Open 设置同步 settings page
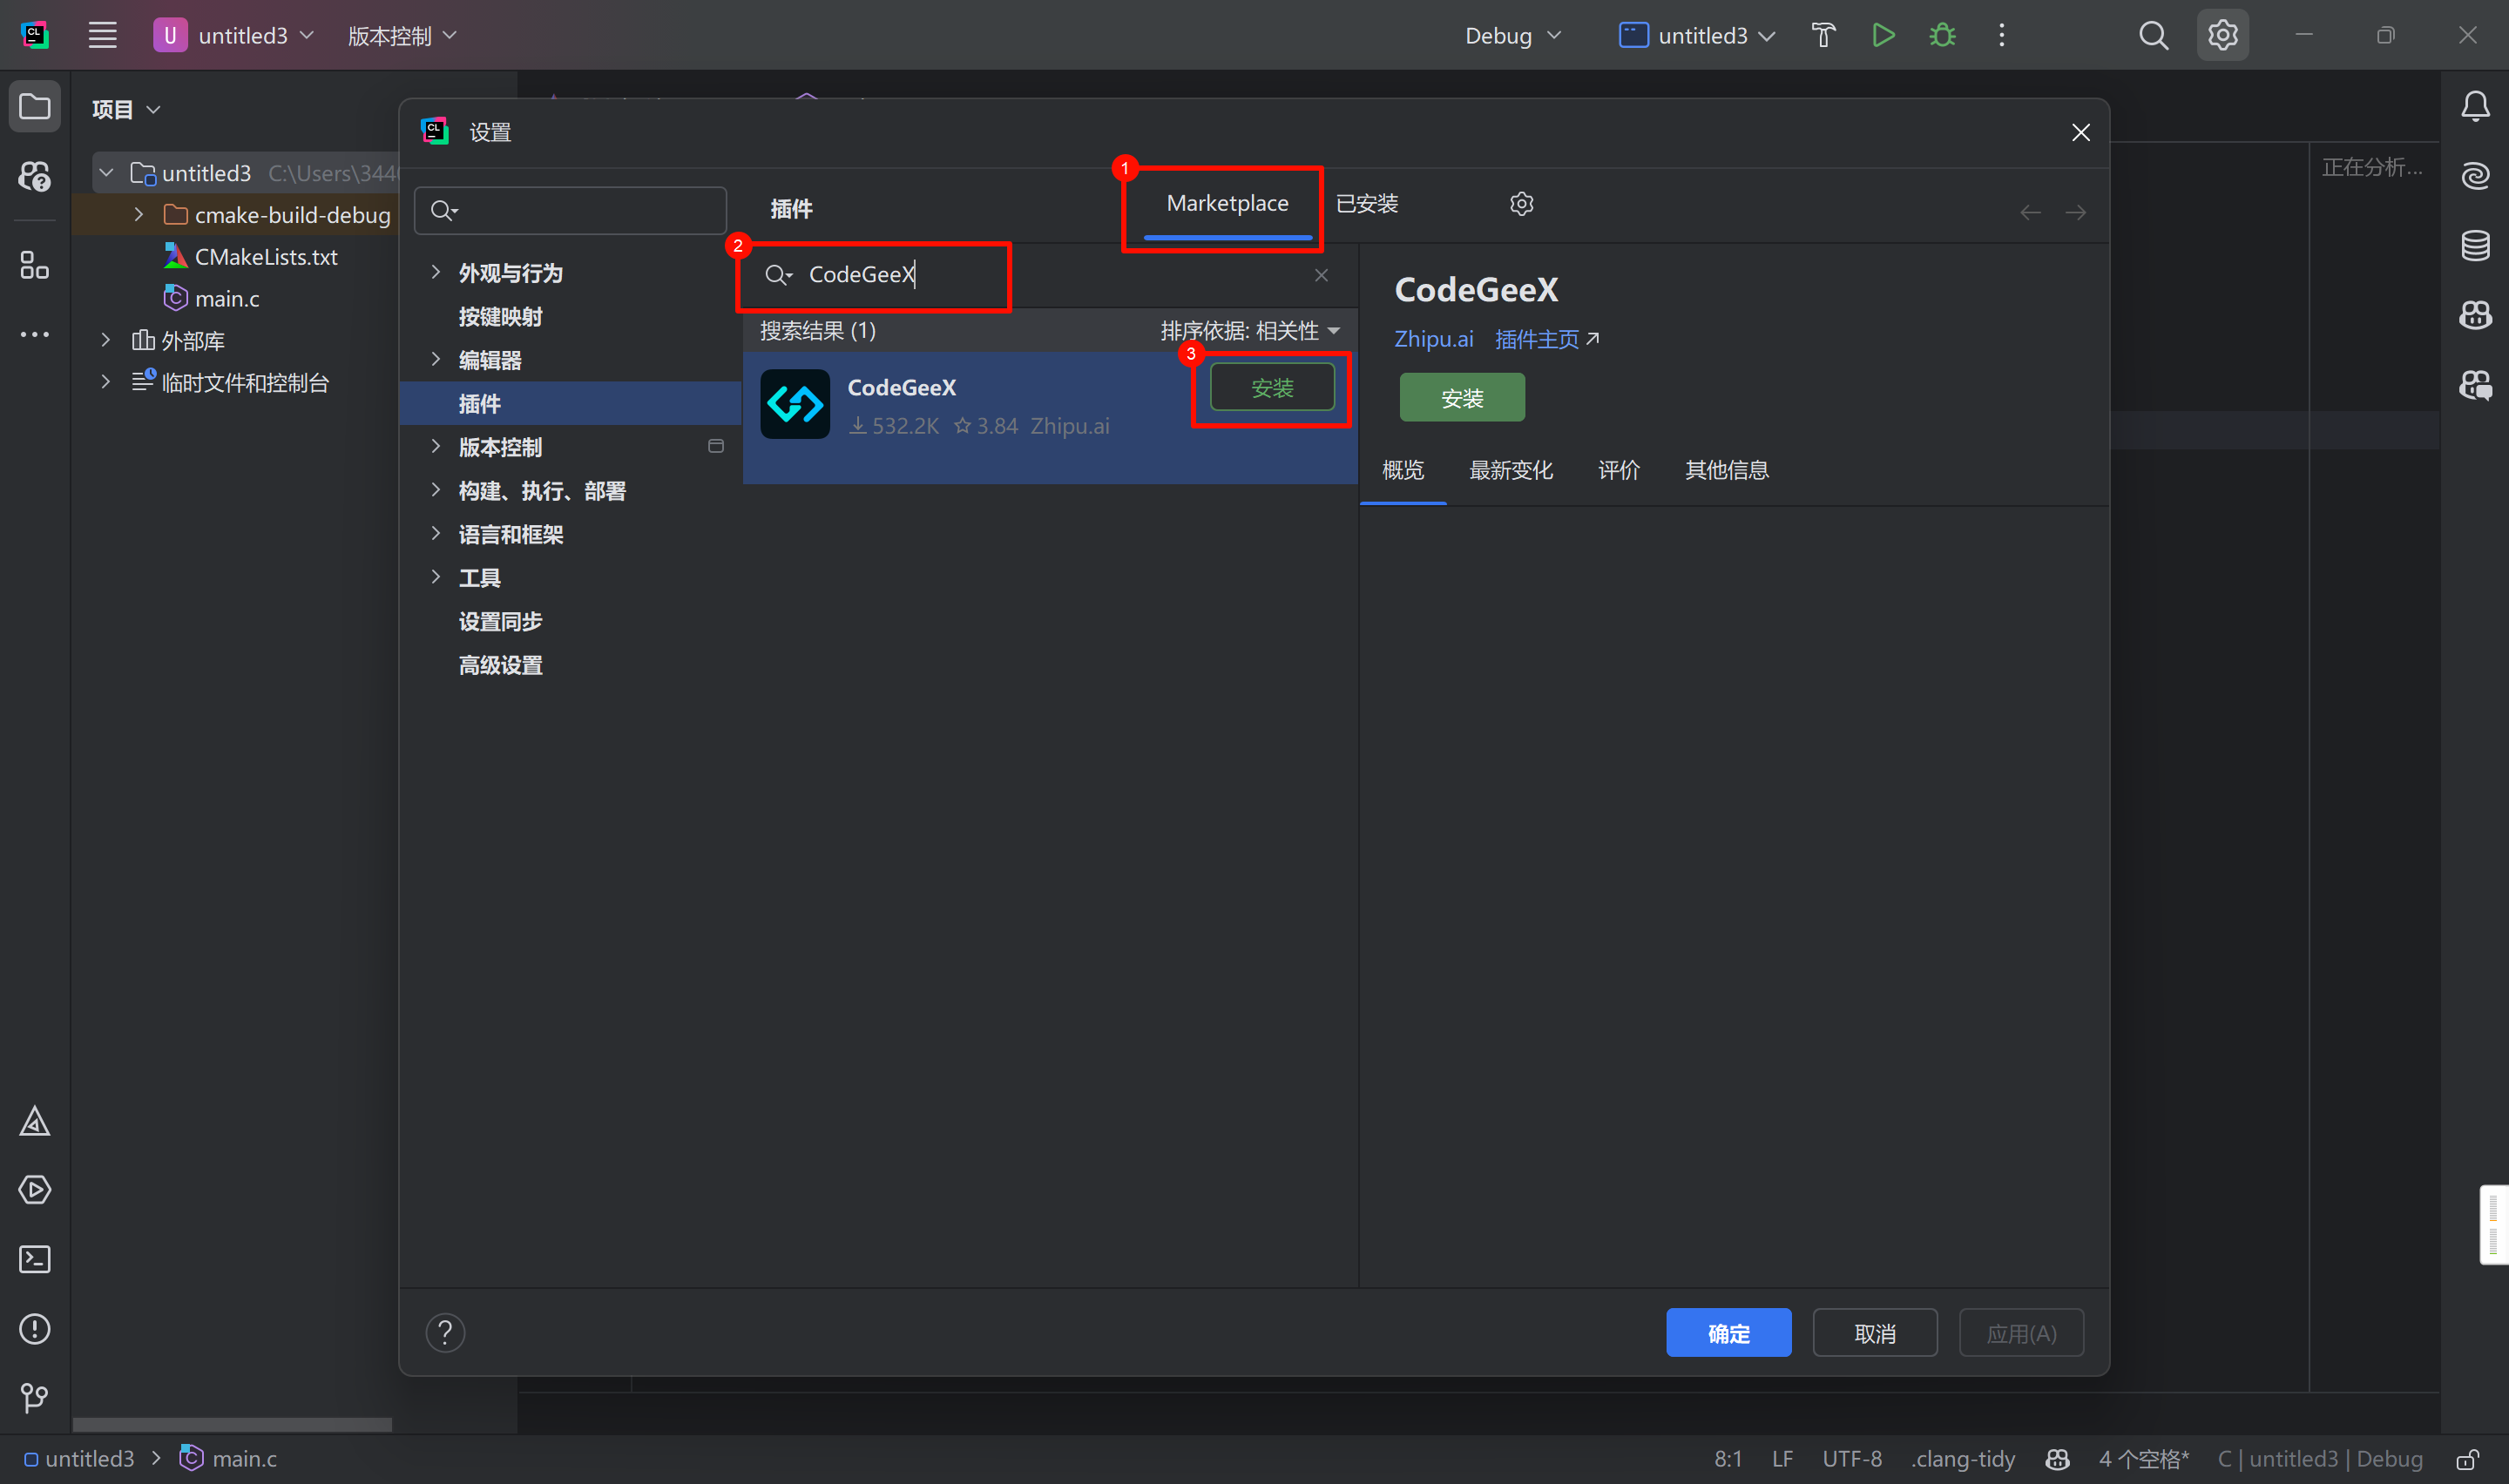 (x=500, y=622)
